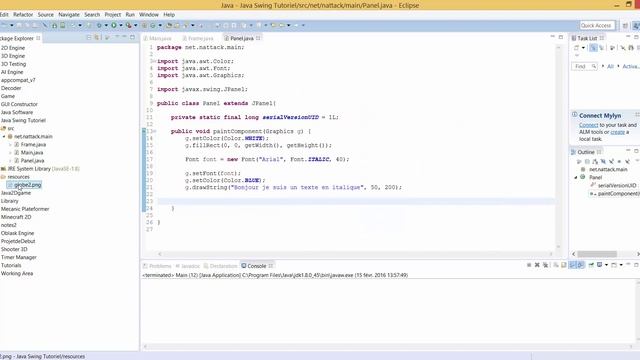Viewport: 640px width, 360px height.
Task: Toggle Focus on Workweek in Task List
Action: (612, 48)
